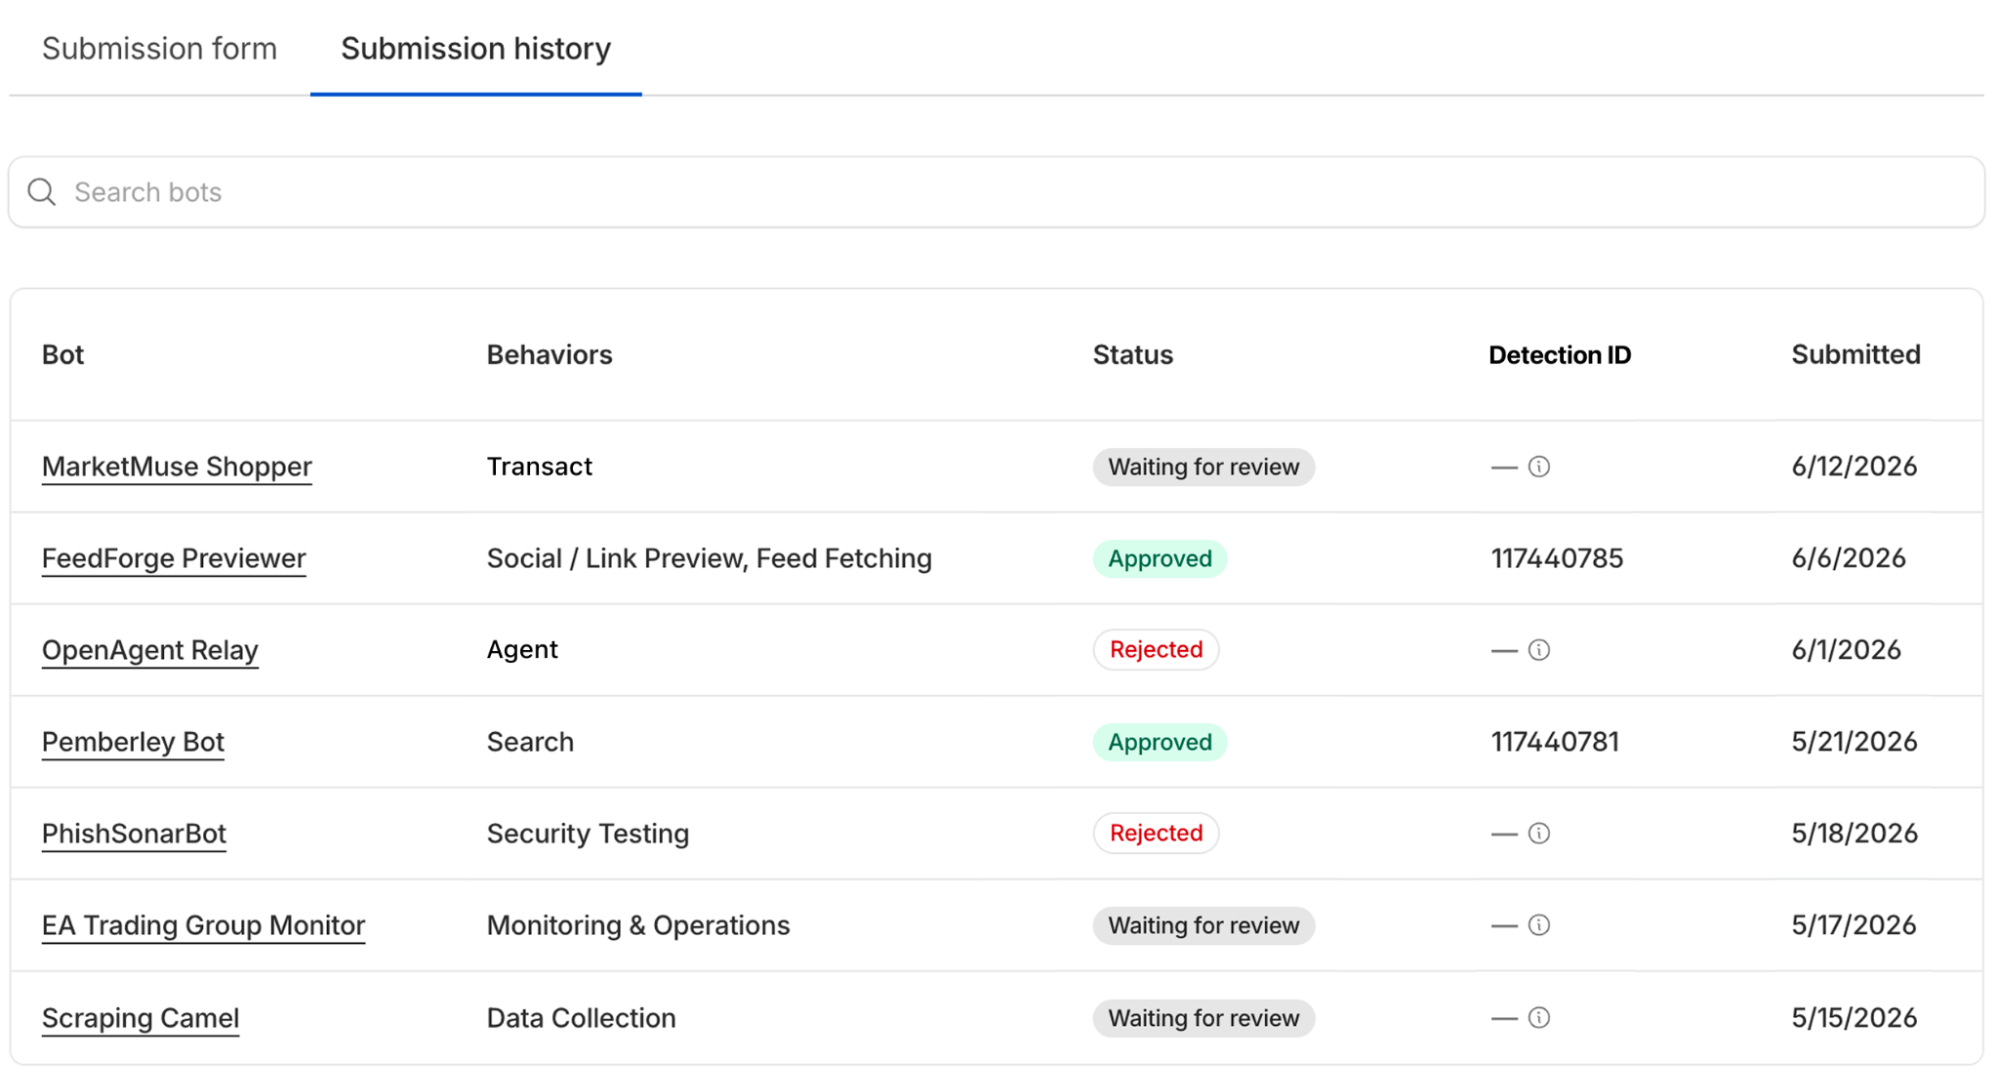Open the MarketMuse Shopper bot link
Viewport: 1999px width, 1080px height.
tap(177, 467)
